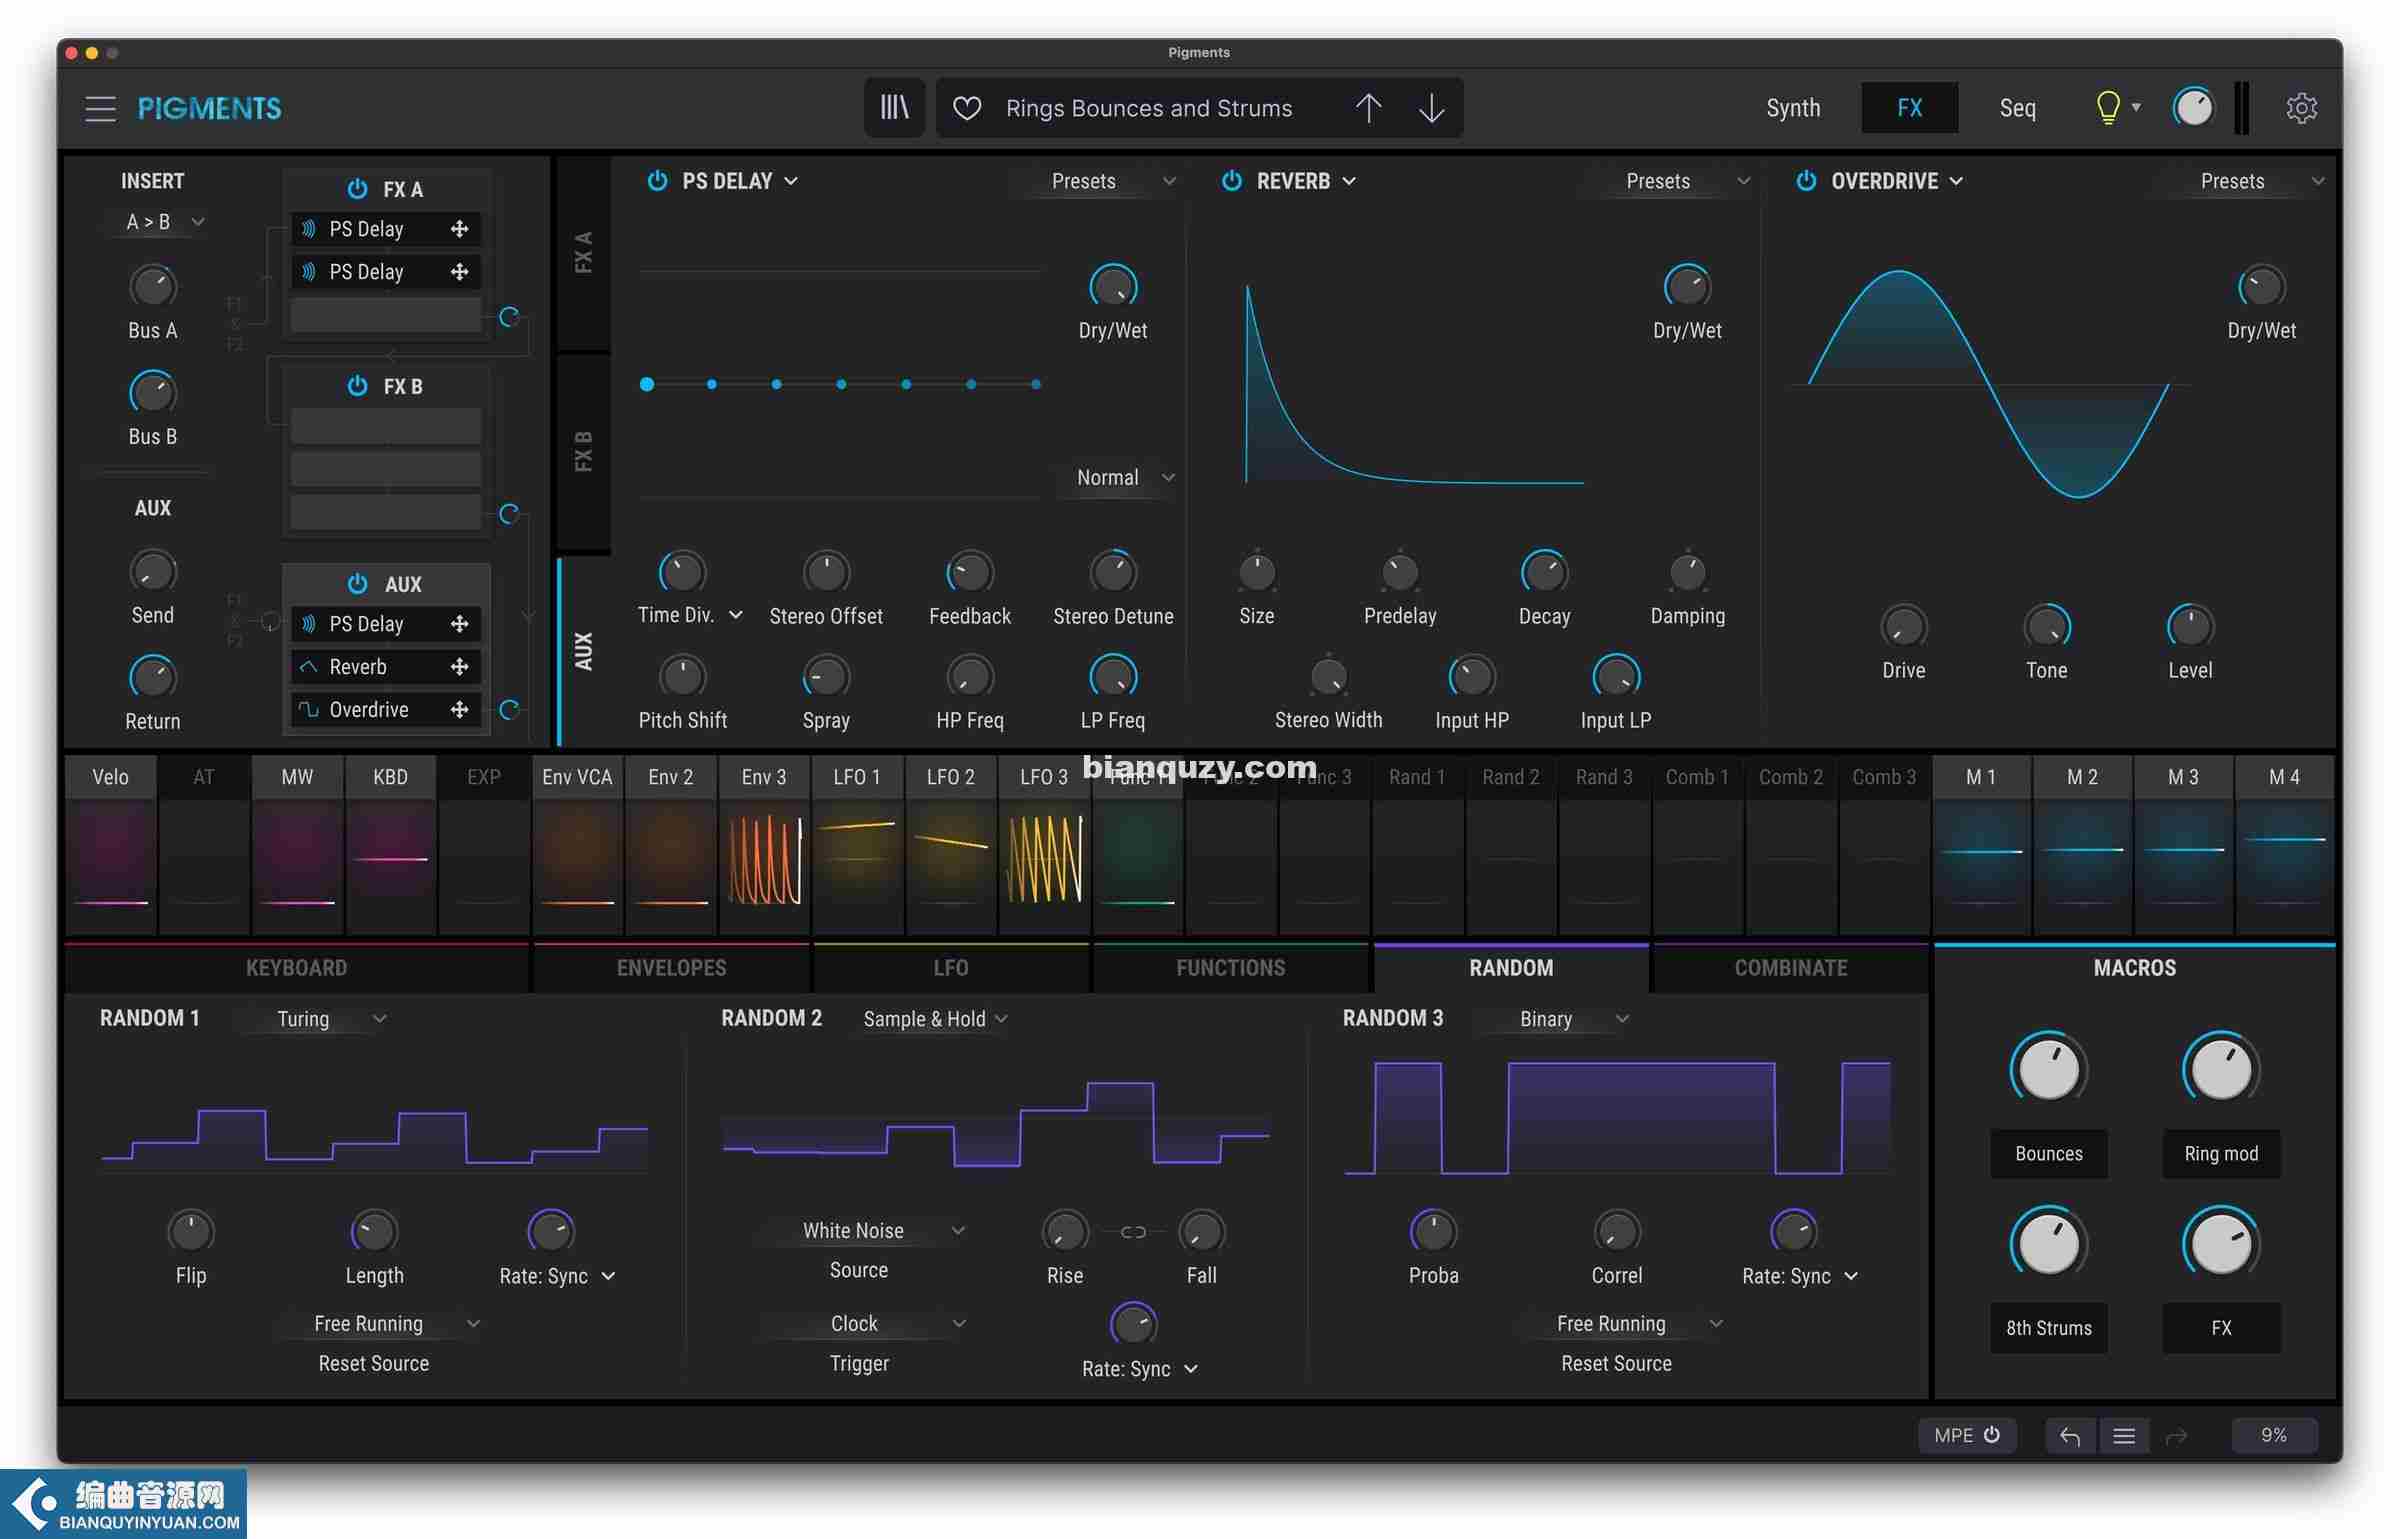
Task: Click the redo arrow in the status bar
Action: (2176, 1437)
